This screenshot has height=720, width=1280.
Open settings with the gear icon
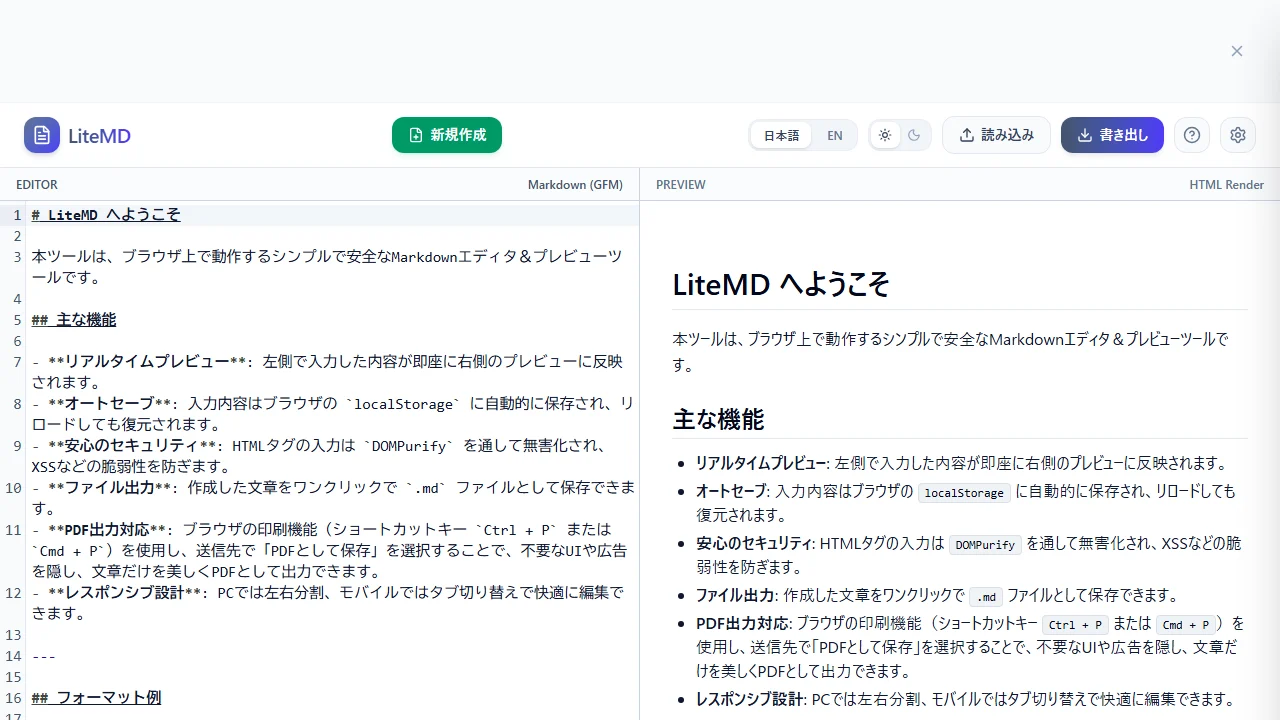(x=1238, y=135)
